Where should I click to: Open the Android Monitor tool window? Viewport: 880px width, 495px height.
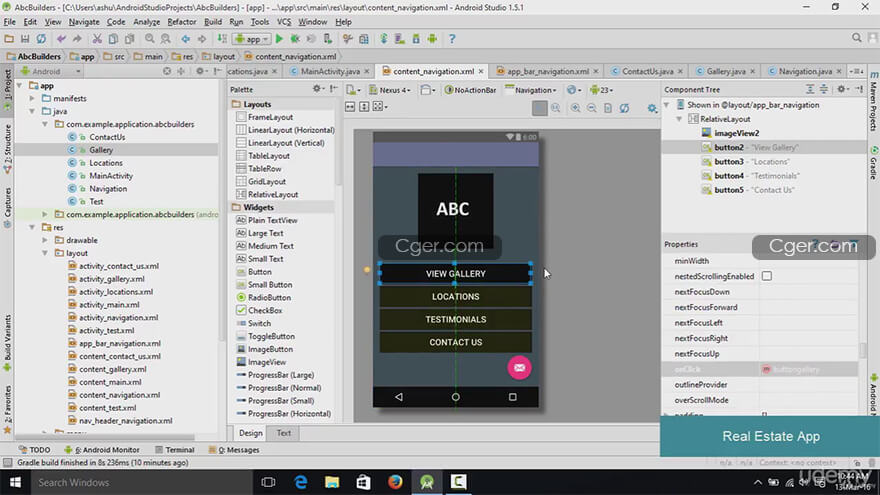click(x=102, y=450)
